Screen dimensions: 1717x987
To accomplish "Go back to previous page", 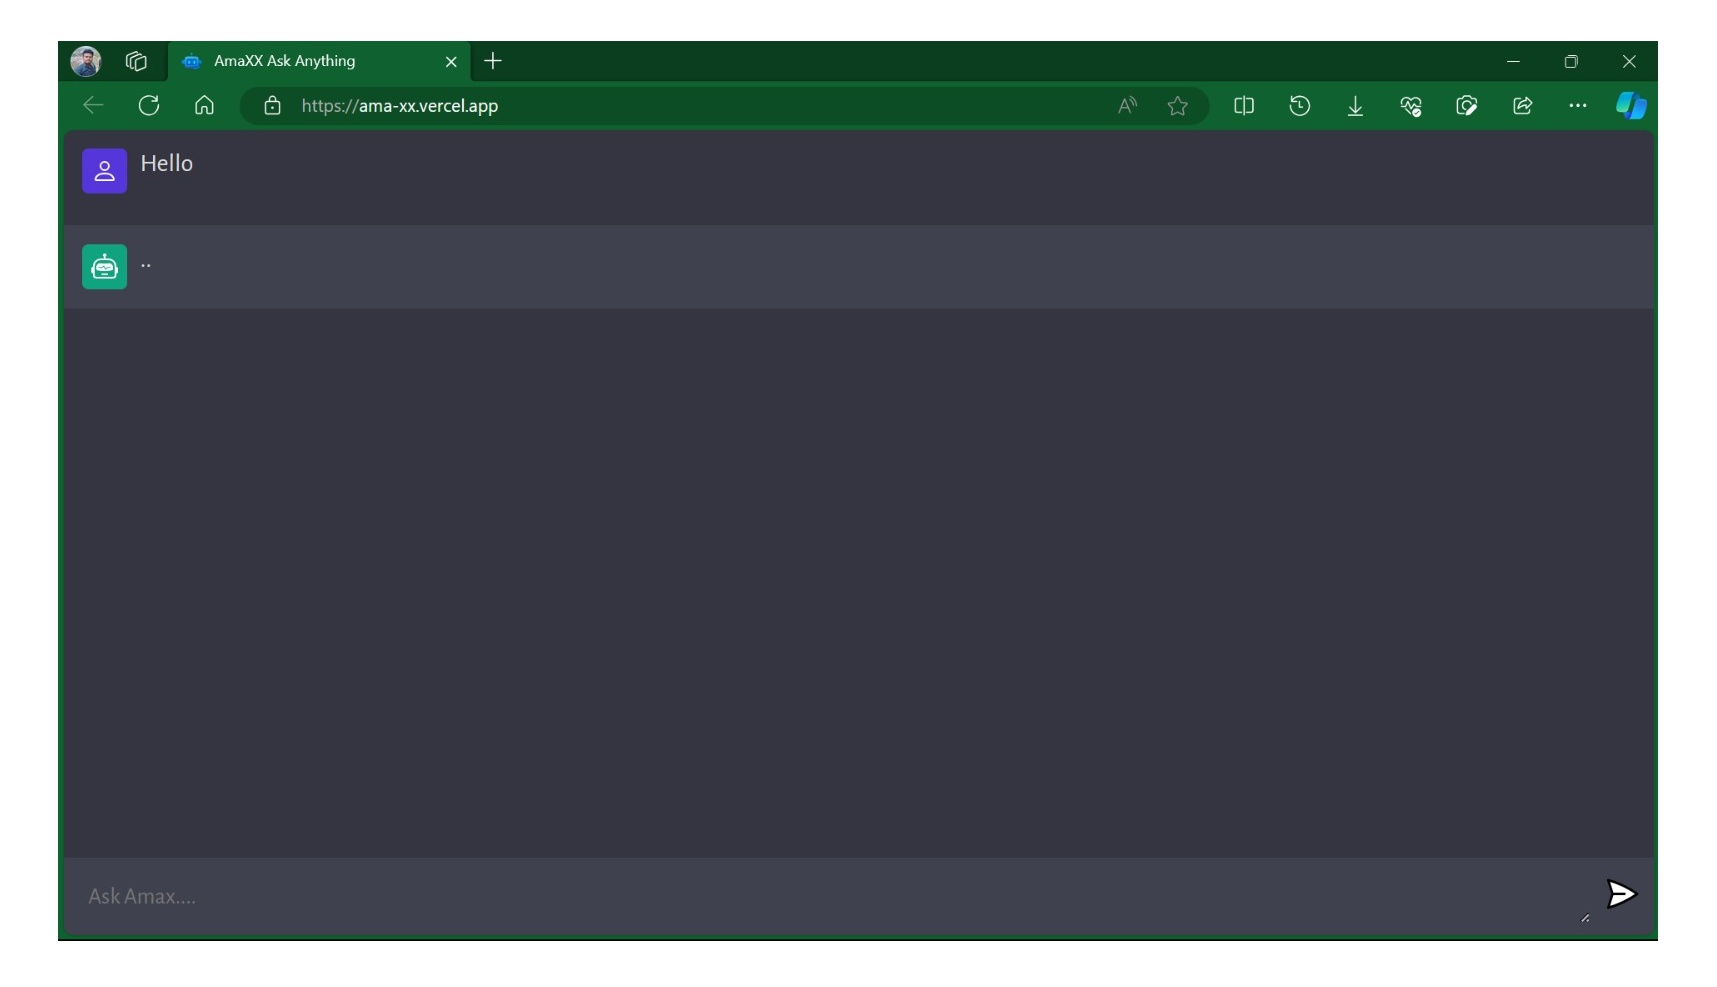I will coord(93,105).
